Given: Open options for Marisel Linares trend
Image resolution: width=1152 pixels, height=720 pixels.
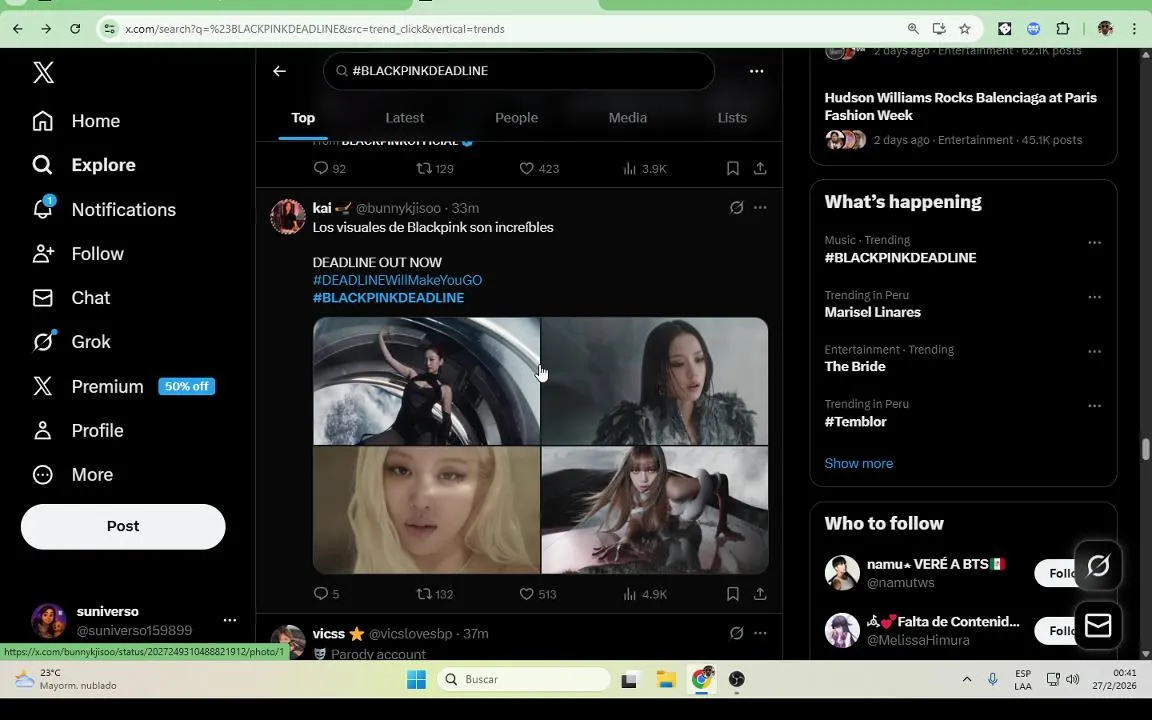Looking at the screenshot, I should tap(1095, 297).
